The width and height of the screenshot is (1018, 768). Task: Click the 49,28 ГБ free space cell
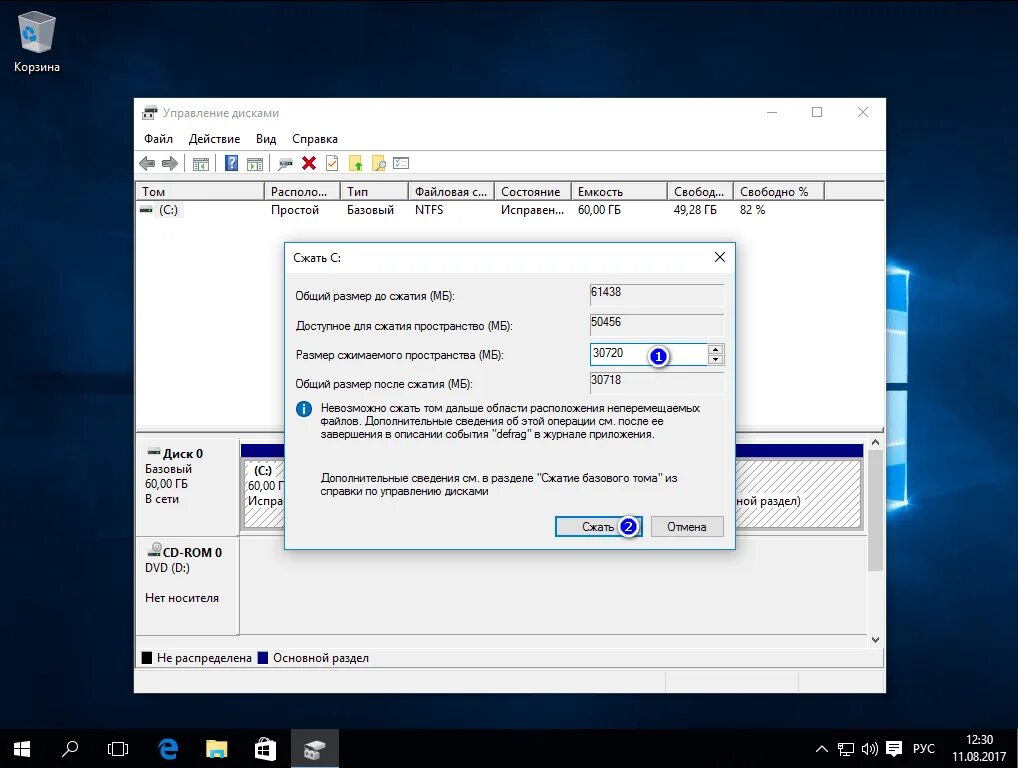[695, 210]
